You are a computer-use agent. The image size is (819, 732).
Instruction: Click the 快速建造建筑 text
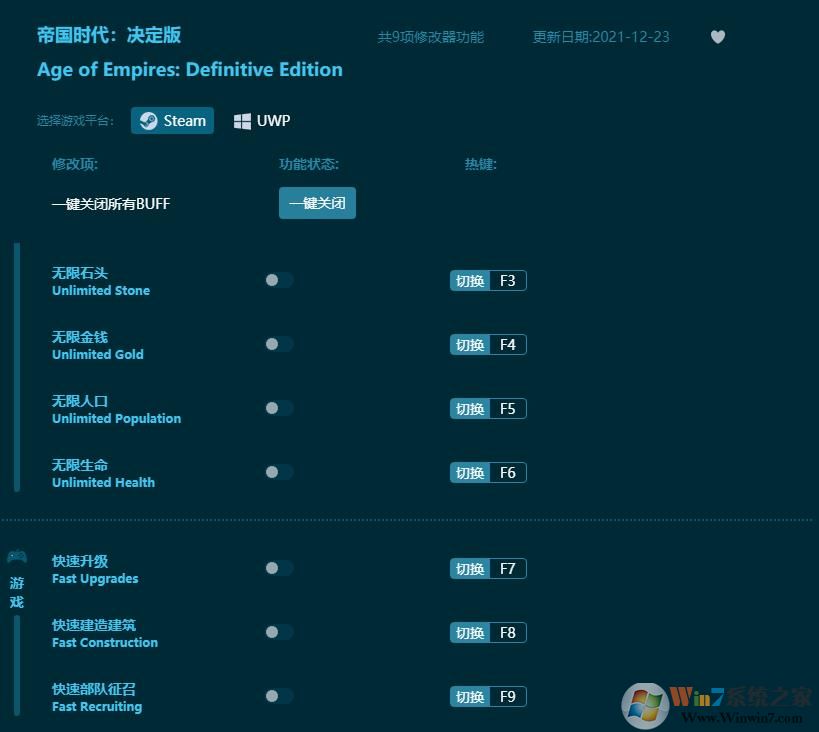click(93, 625)
